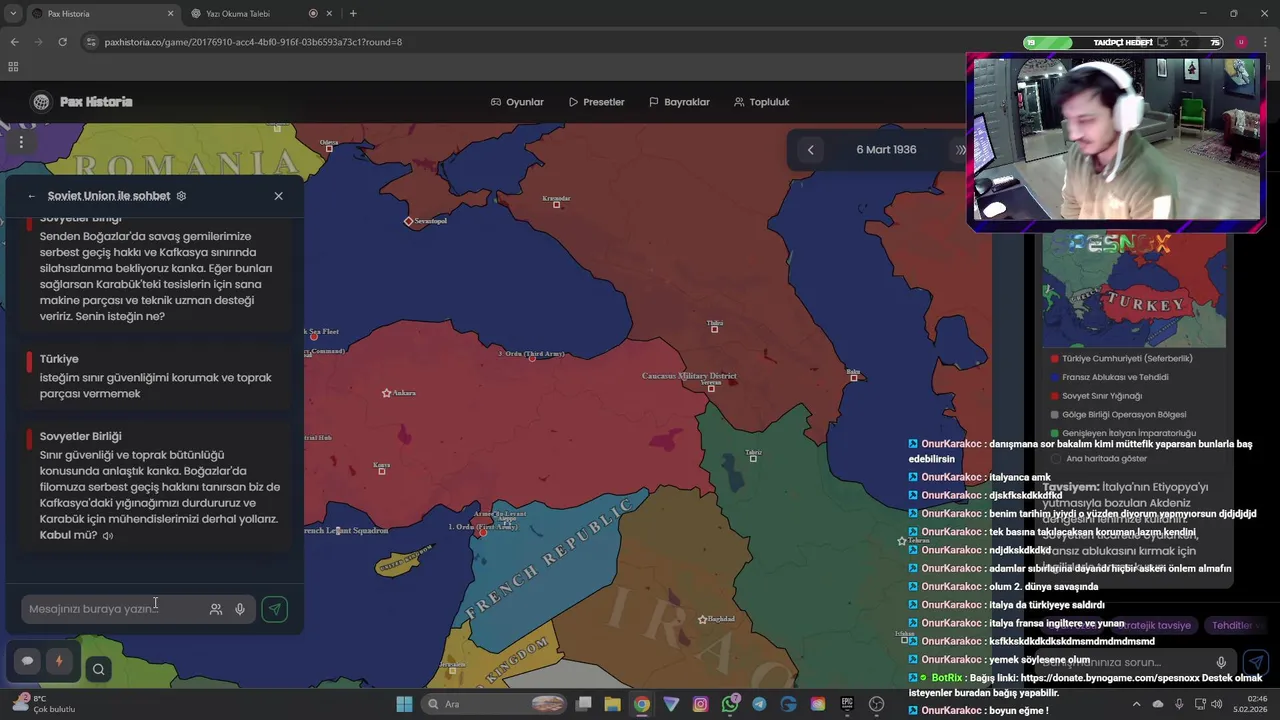Open the lightning actions button

point(59,661)
